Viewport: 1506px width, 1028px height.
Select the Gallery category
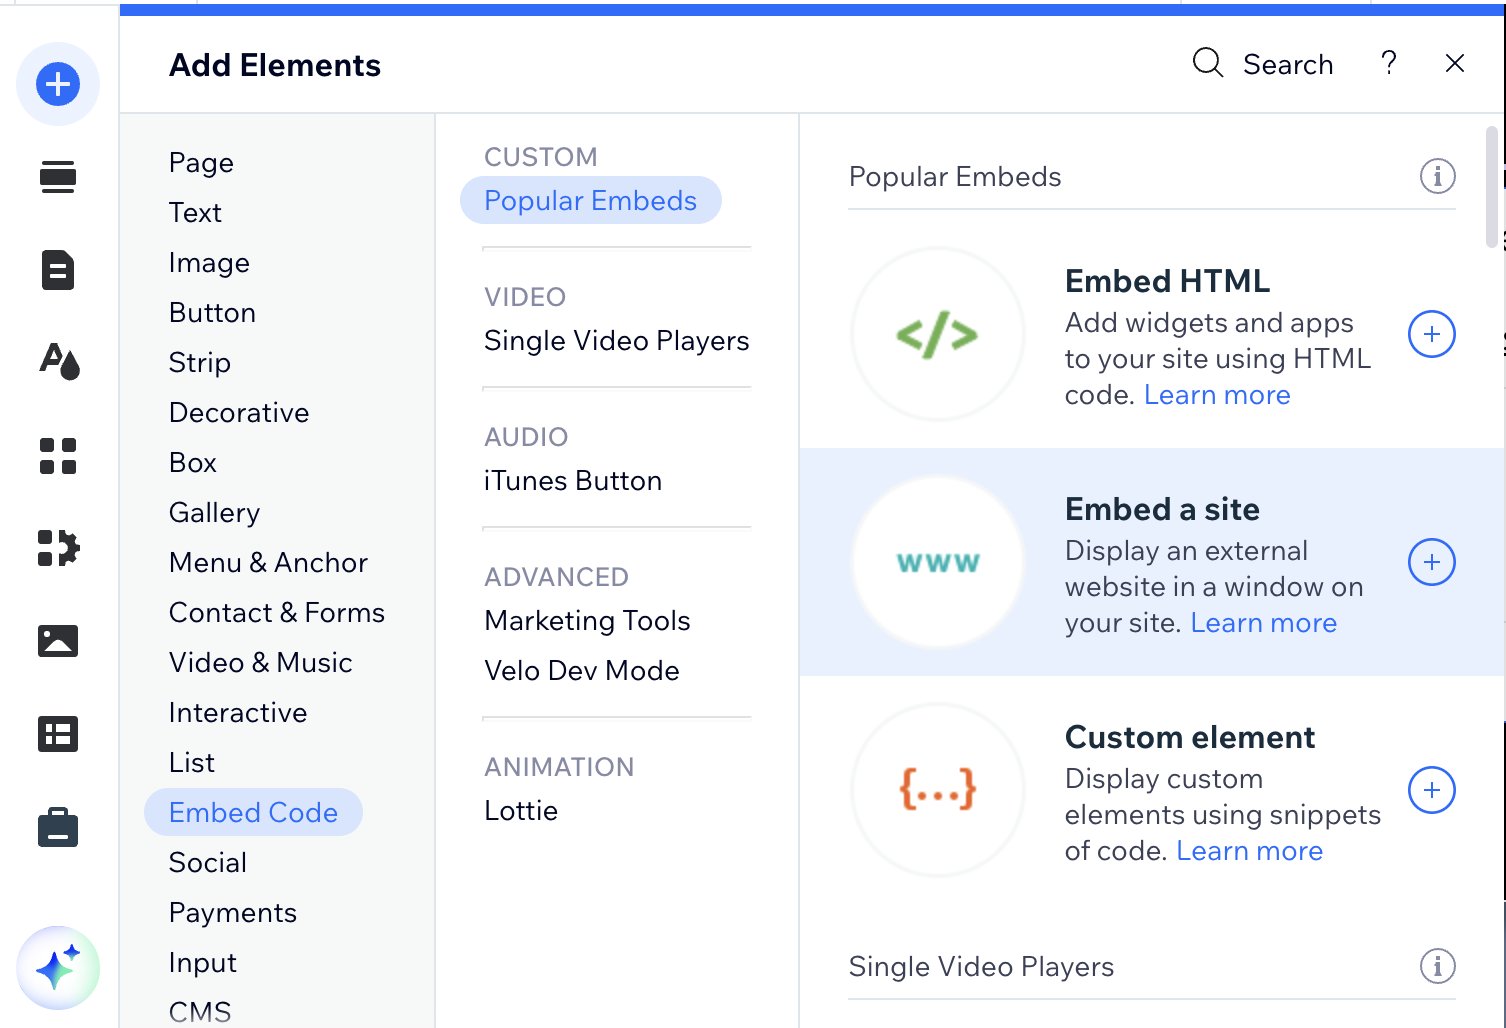click(214, 513)
